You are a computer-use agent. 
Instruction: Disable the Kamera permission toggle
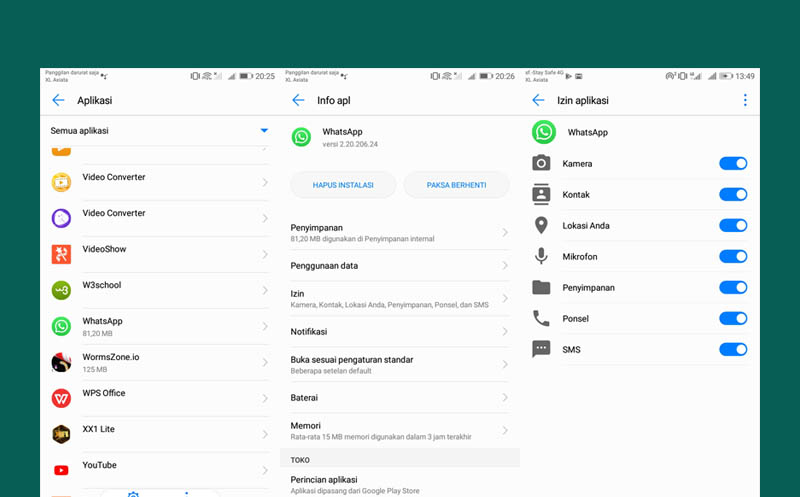point(733,163)
